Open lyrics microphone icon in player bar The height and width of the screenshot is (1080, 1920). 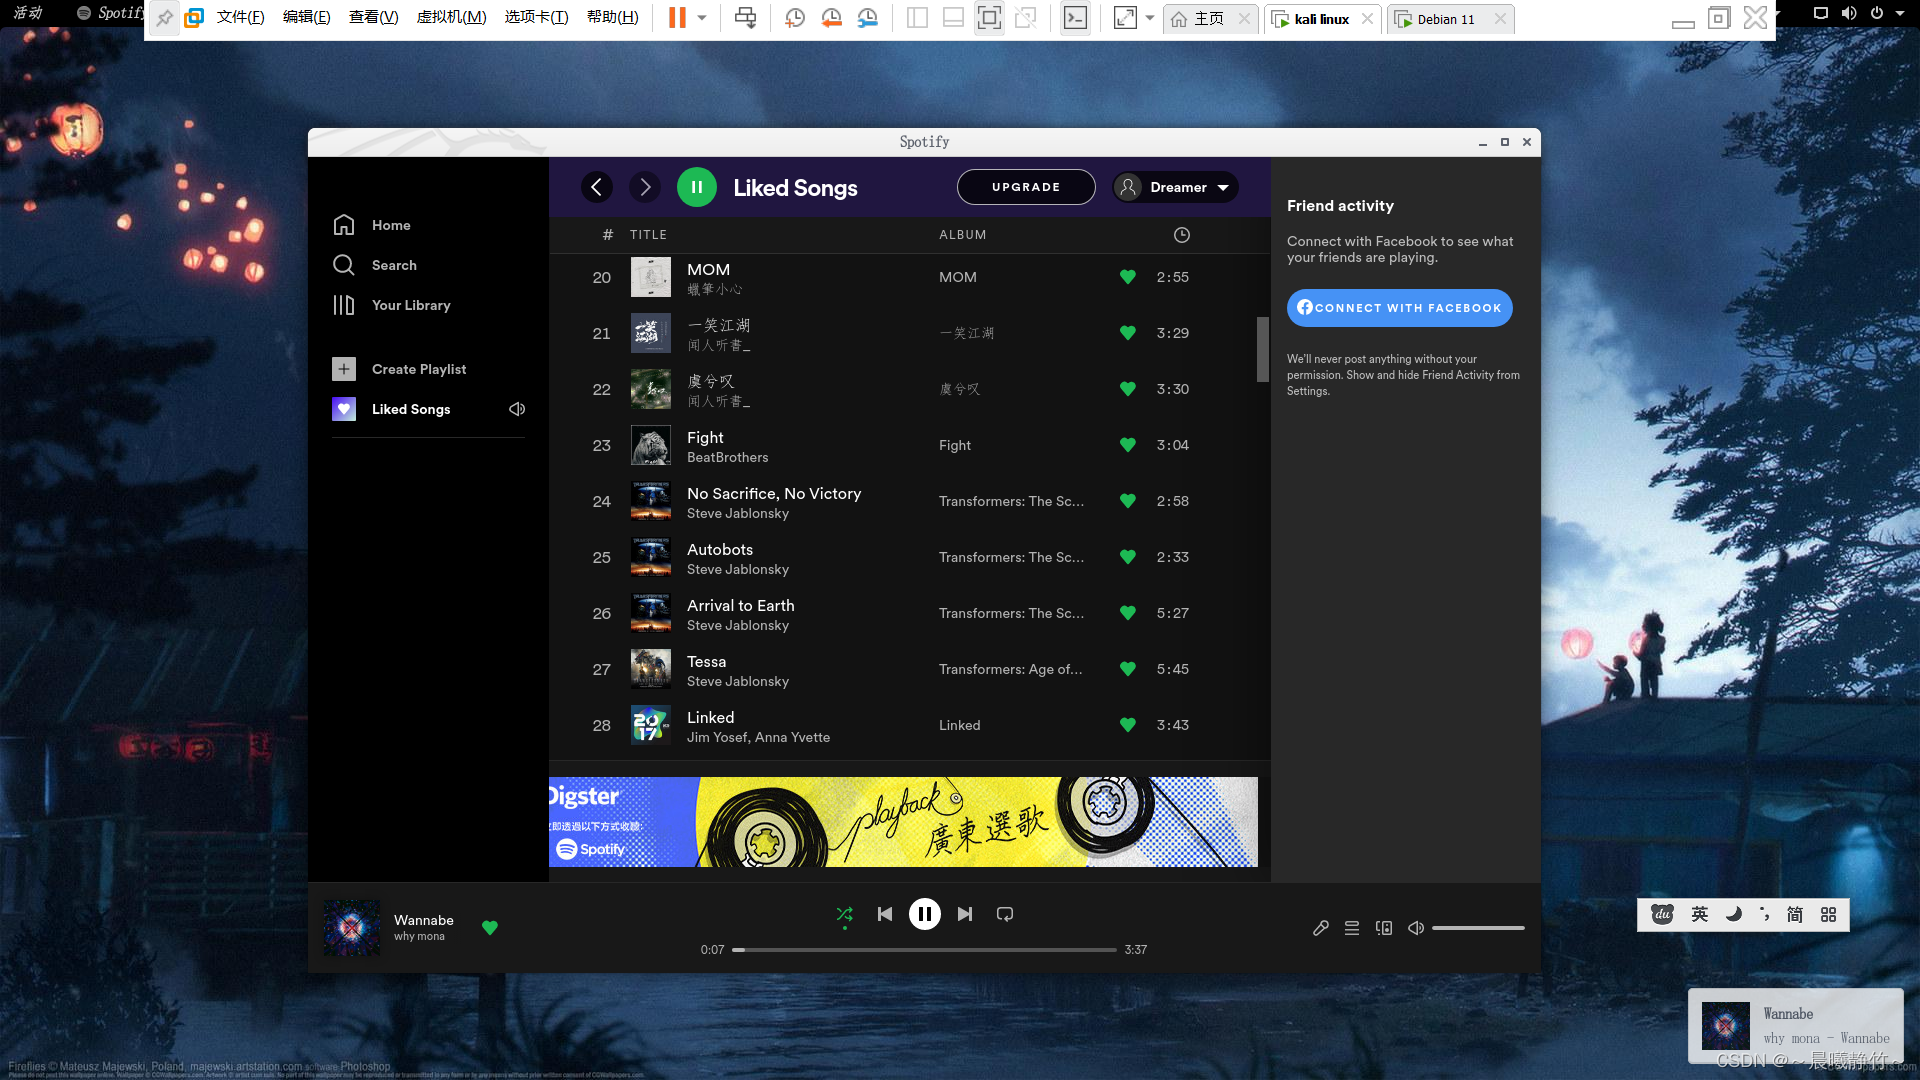[x=1321, y=928]
